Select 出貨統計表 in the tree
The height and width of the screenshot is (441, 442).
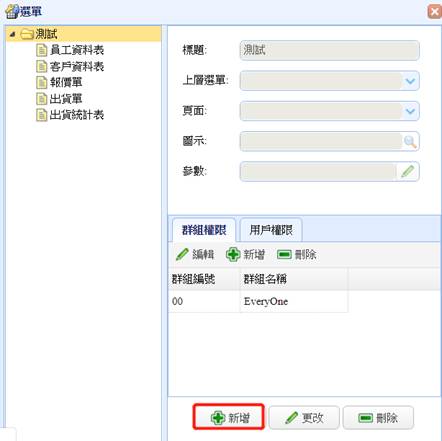click(x=77, y=115)
